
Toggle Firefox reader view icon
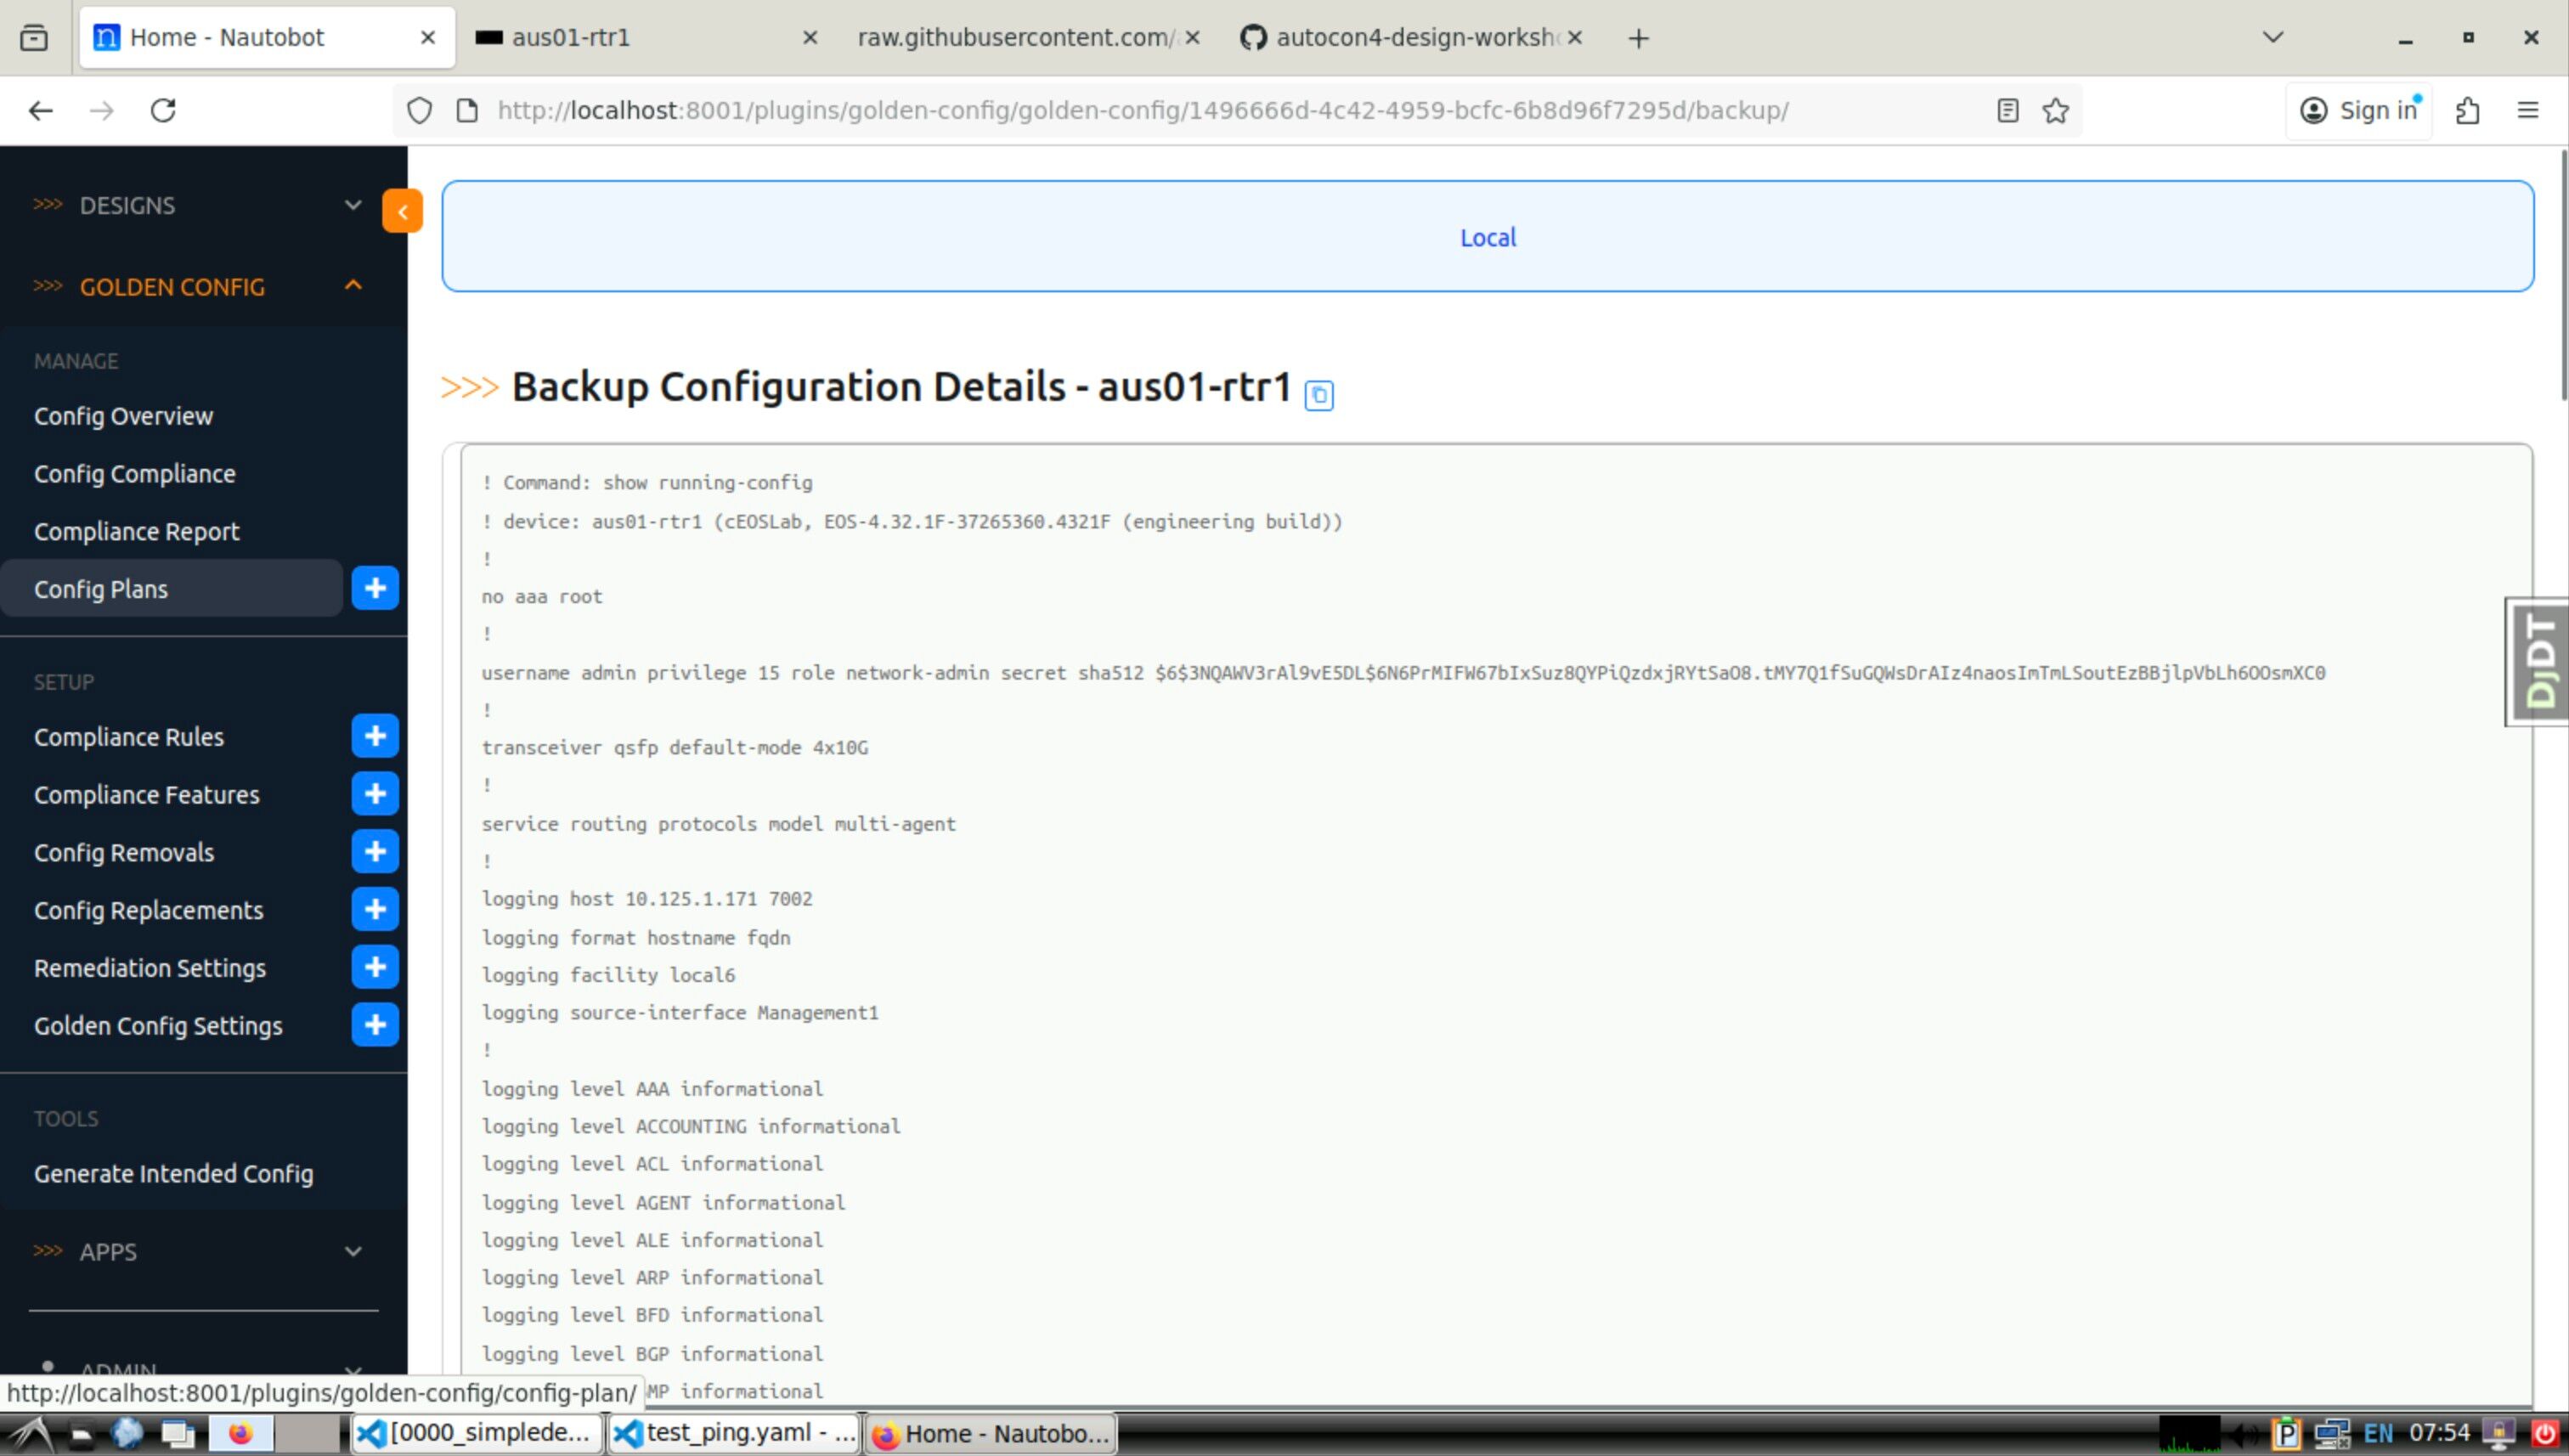click(x=2007, y=110)
